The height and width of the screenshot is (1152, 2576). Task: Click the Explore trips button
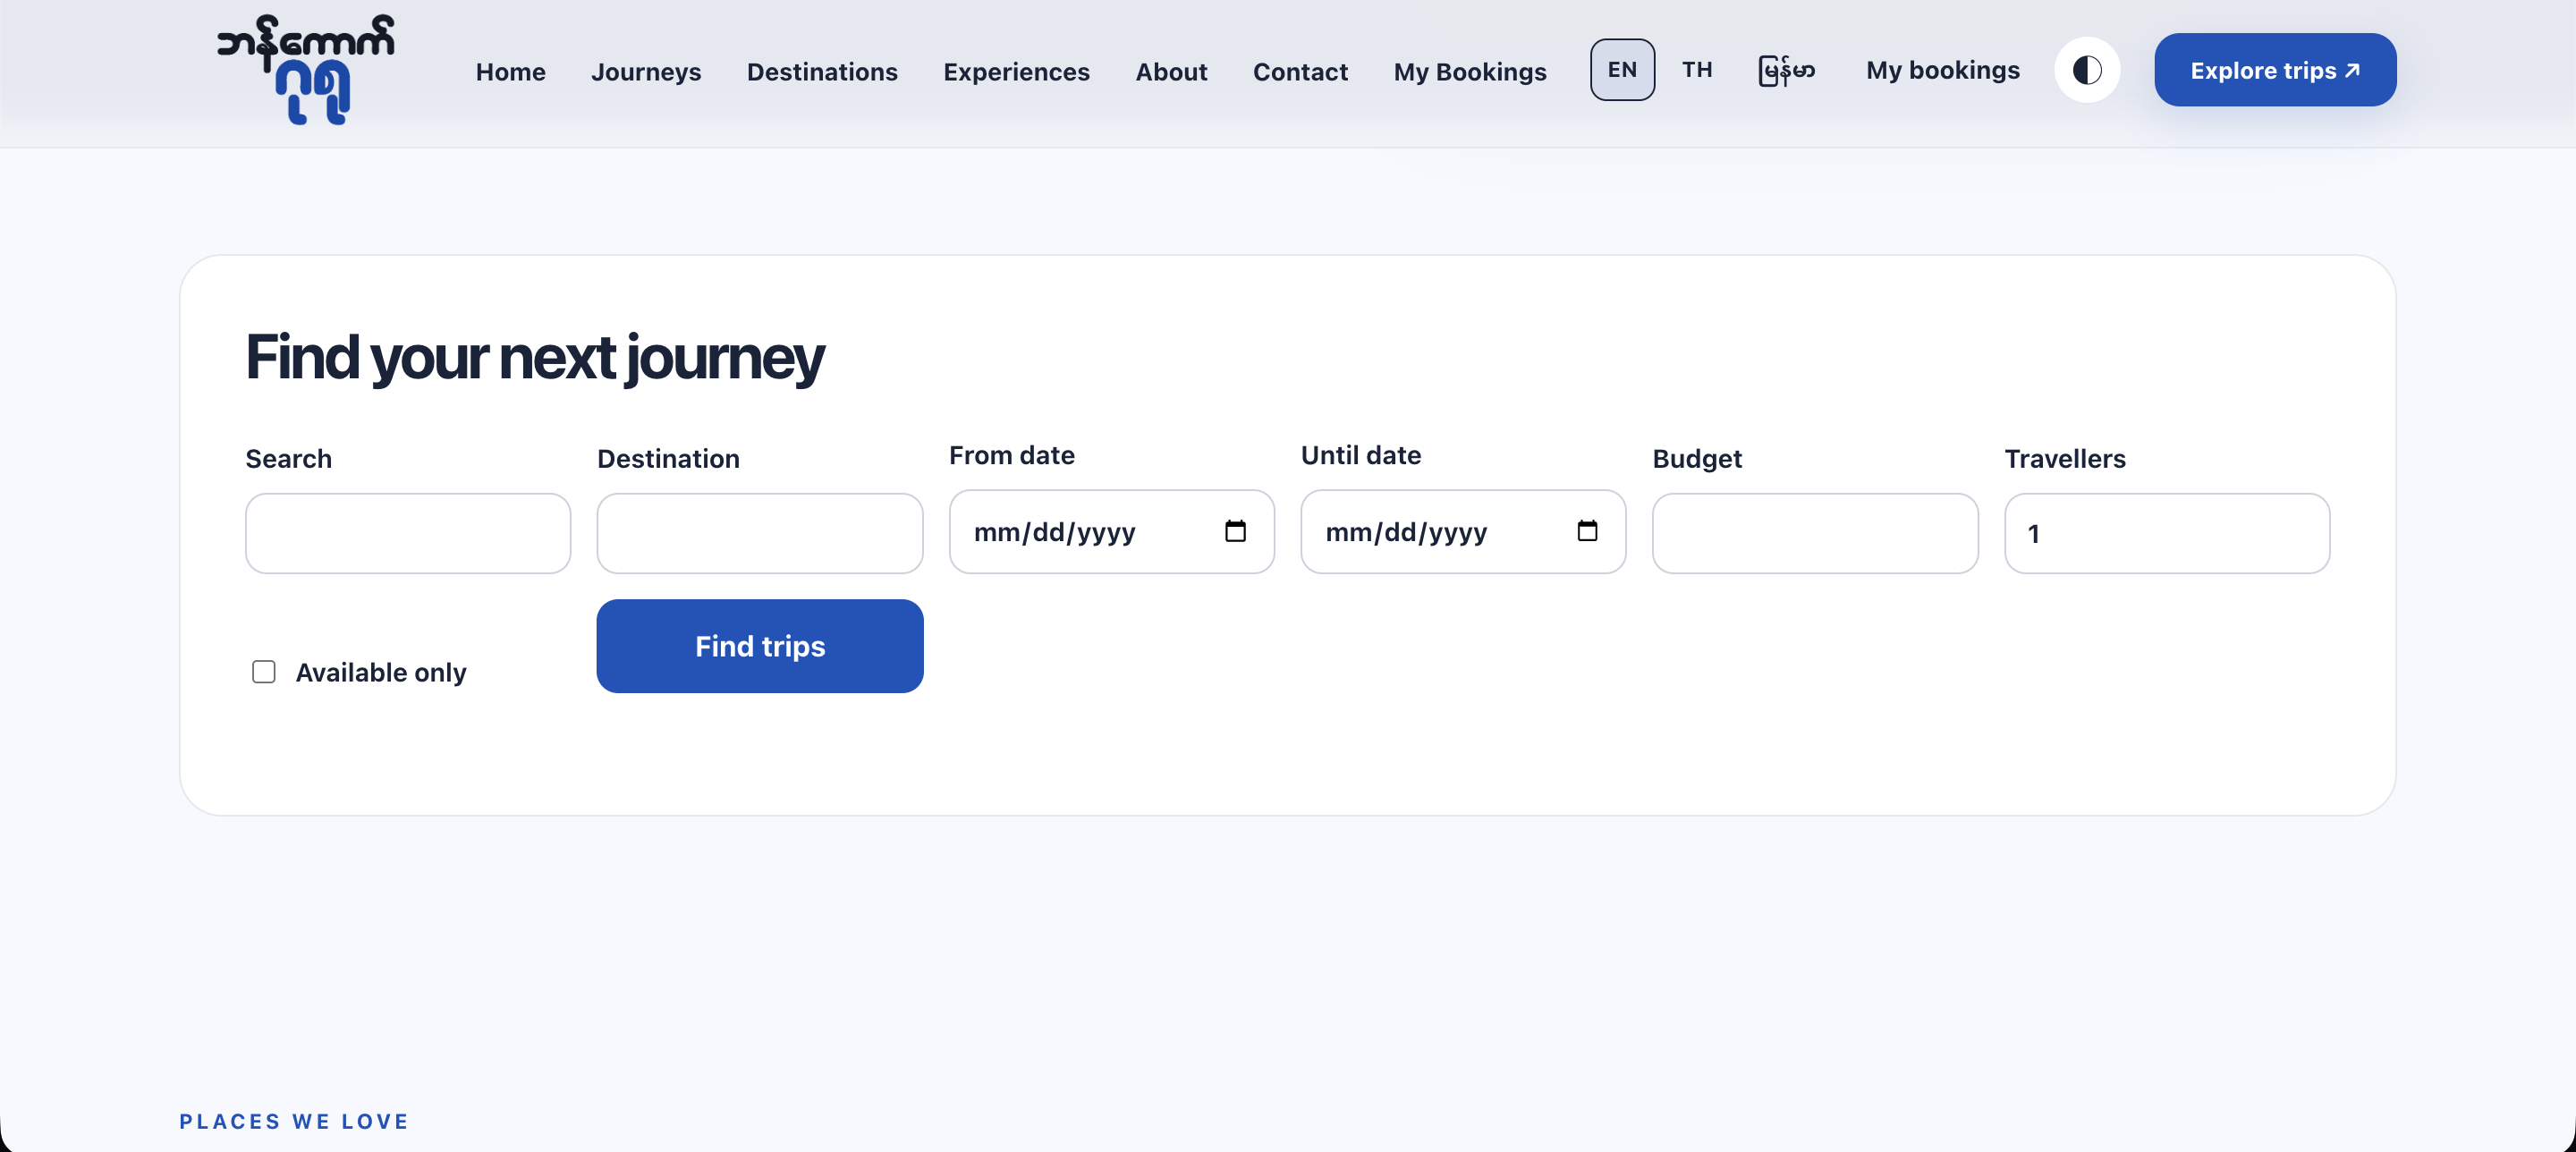[2275, 70]
